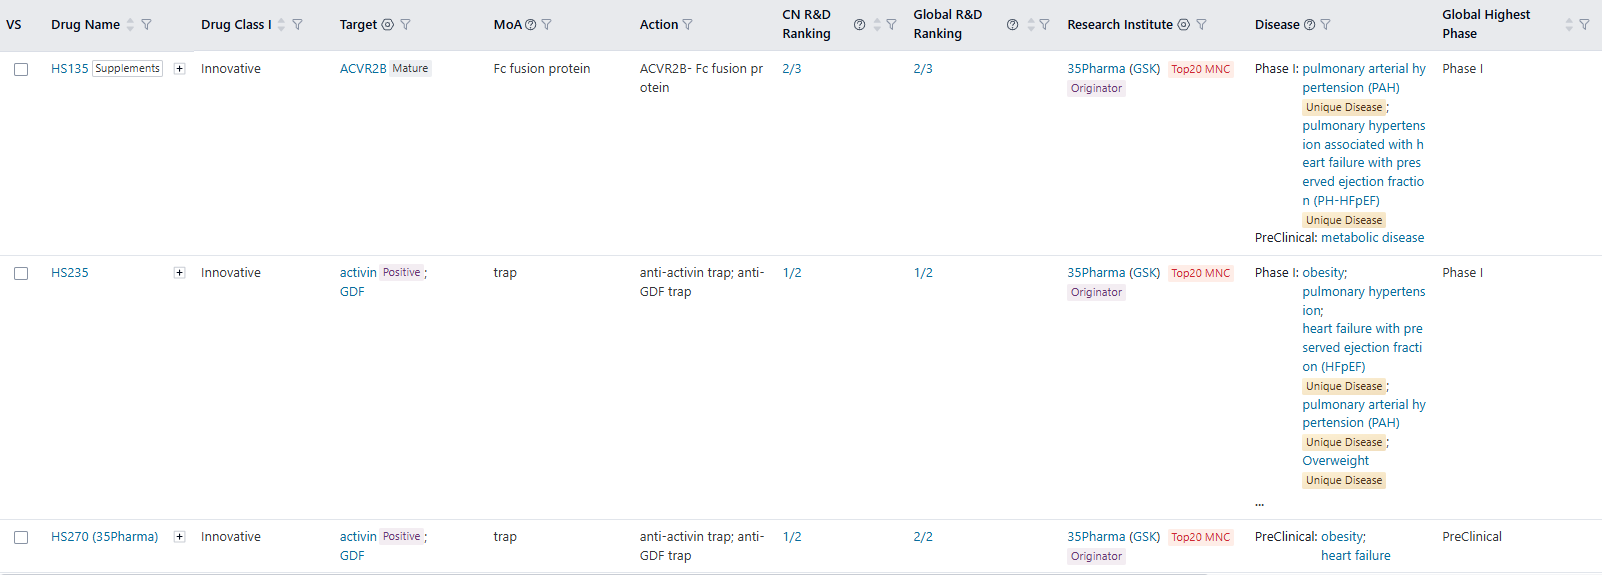
Task: Expand the HS235 row with plus icon
Action: pyautogui.click(x=179, y=273)
